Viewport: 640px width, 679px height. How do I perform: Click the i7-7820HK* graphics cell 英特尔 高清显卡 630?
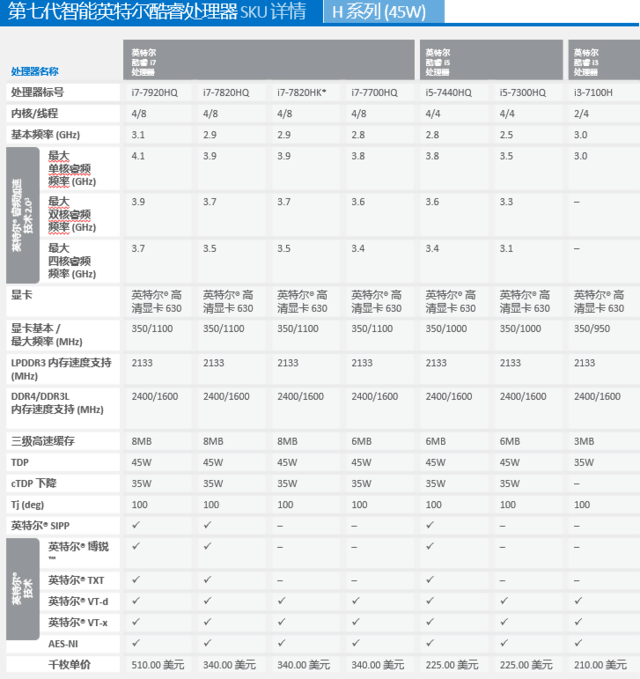(302, 302)
